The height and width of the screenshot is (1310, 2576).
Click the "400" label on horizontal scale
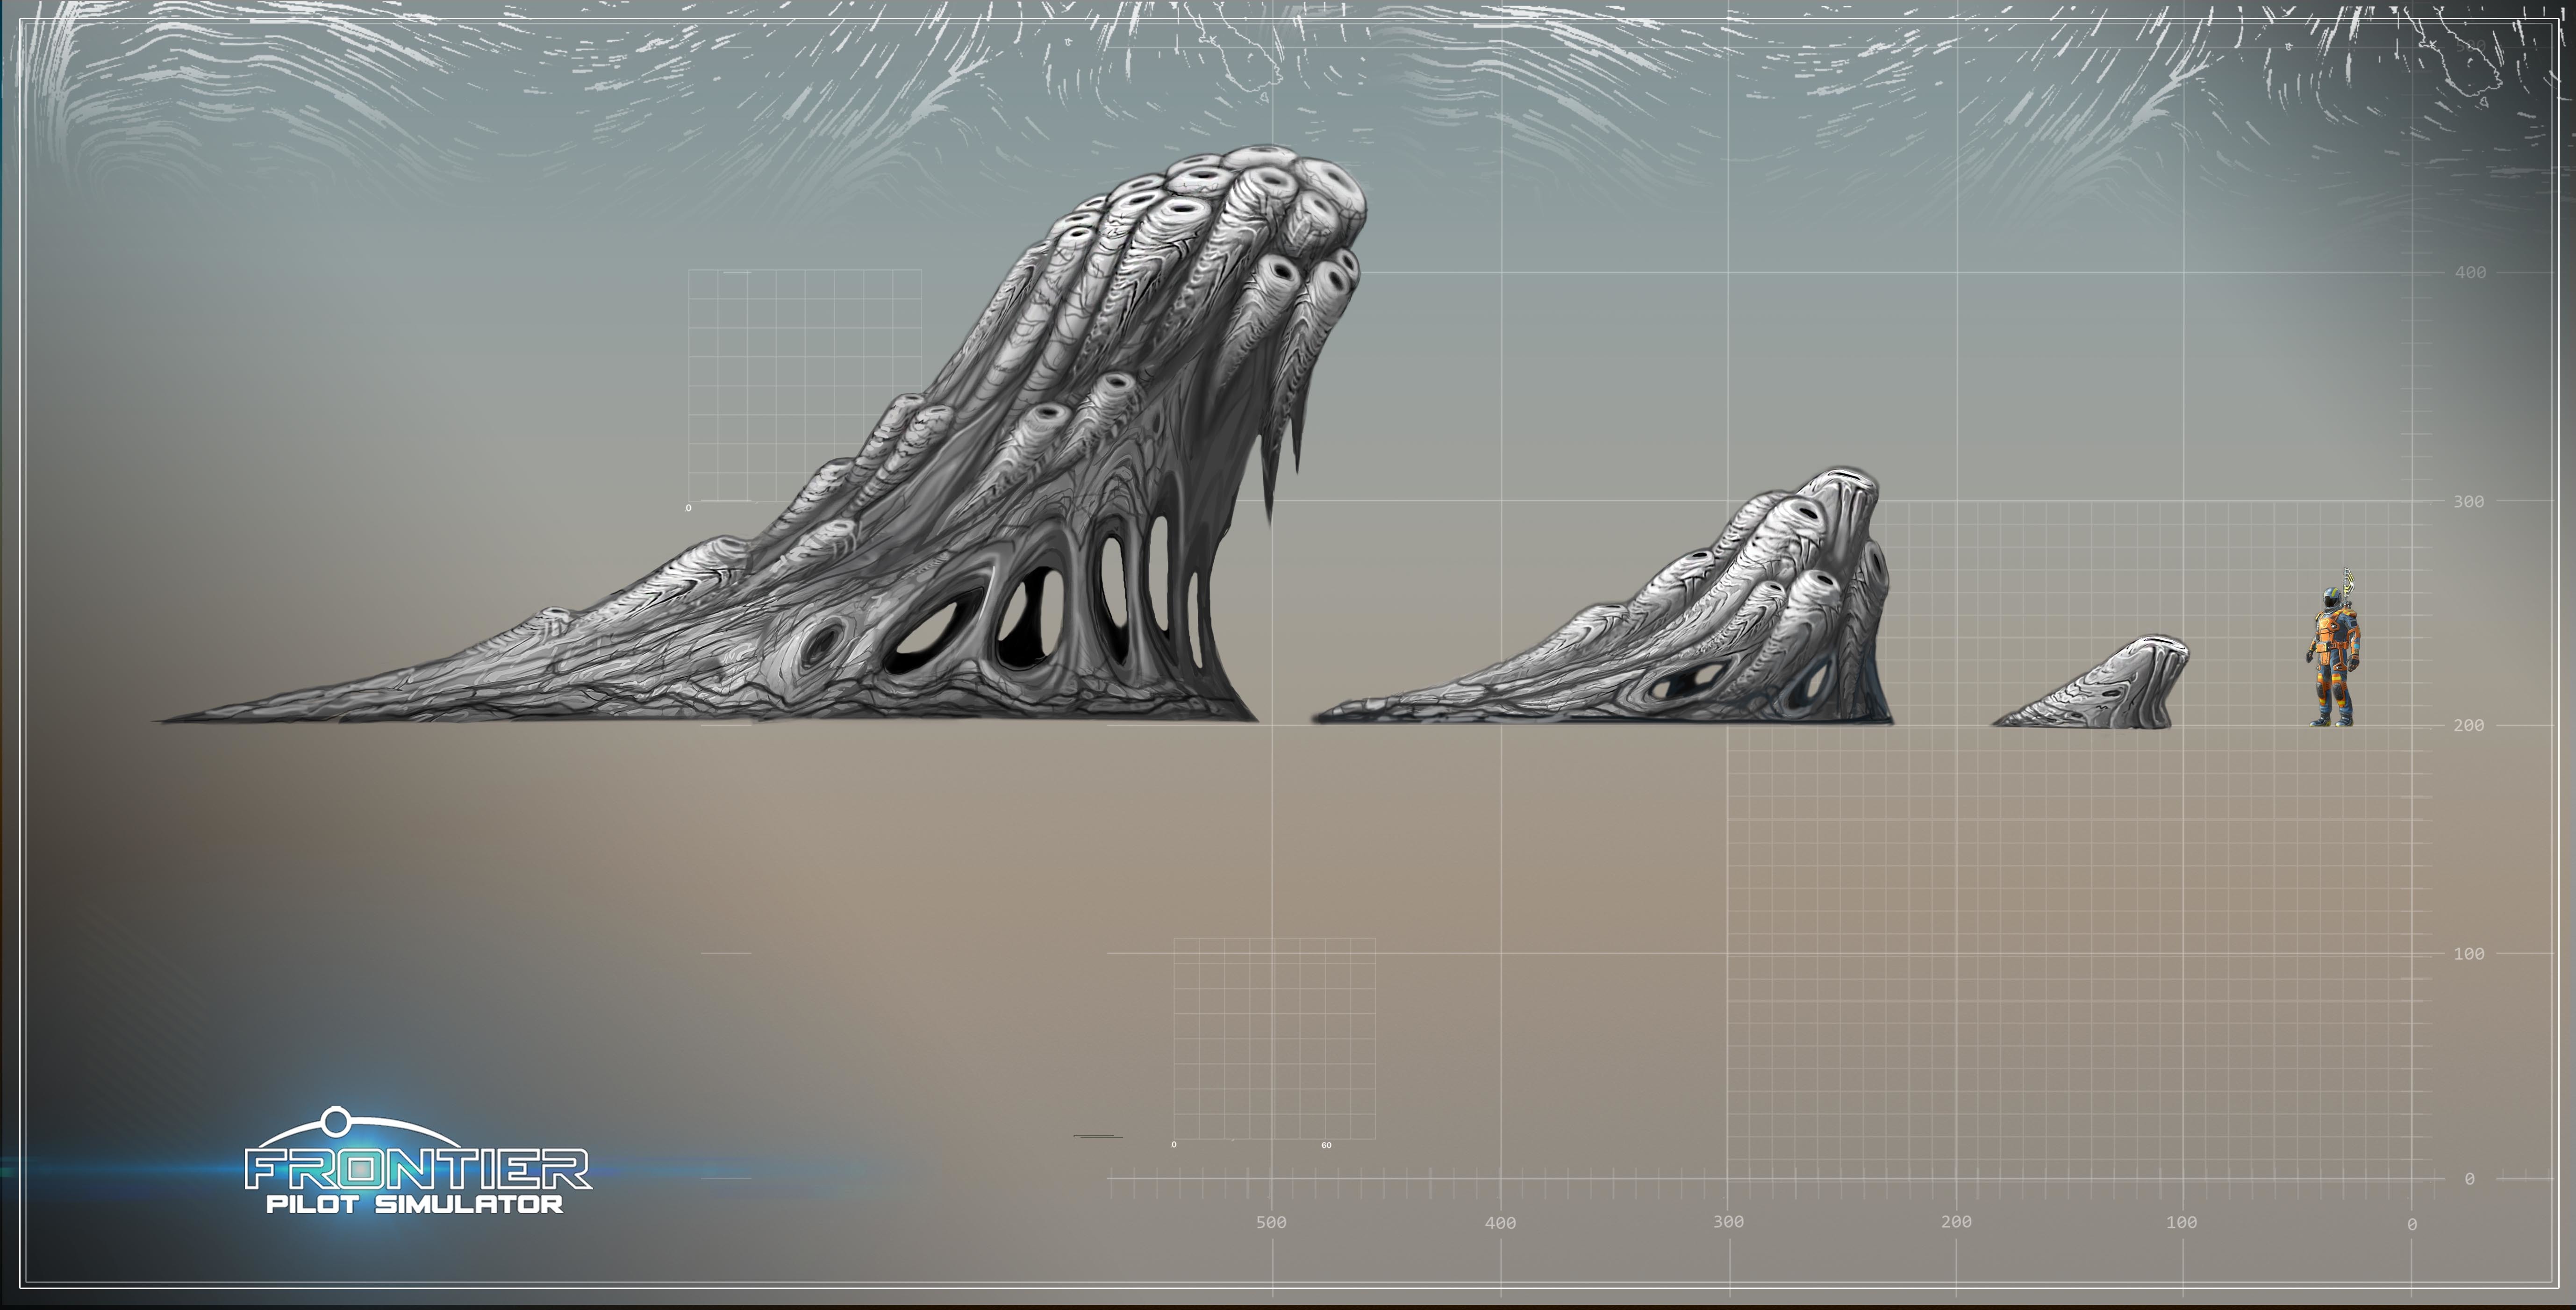(x=1500, y=1223)
